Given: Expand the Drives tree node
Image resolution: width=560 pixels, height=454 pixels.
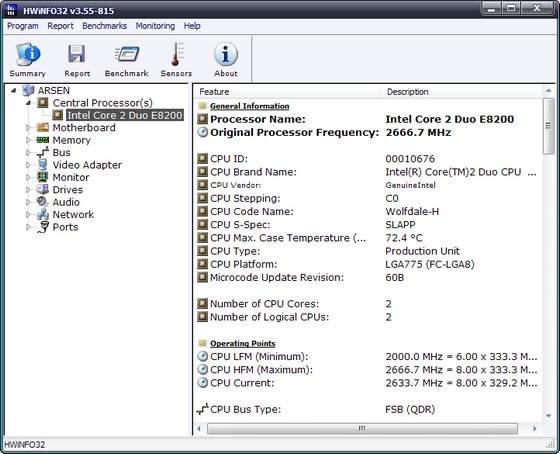Looking at the screenshot, I should pos(28,190).
